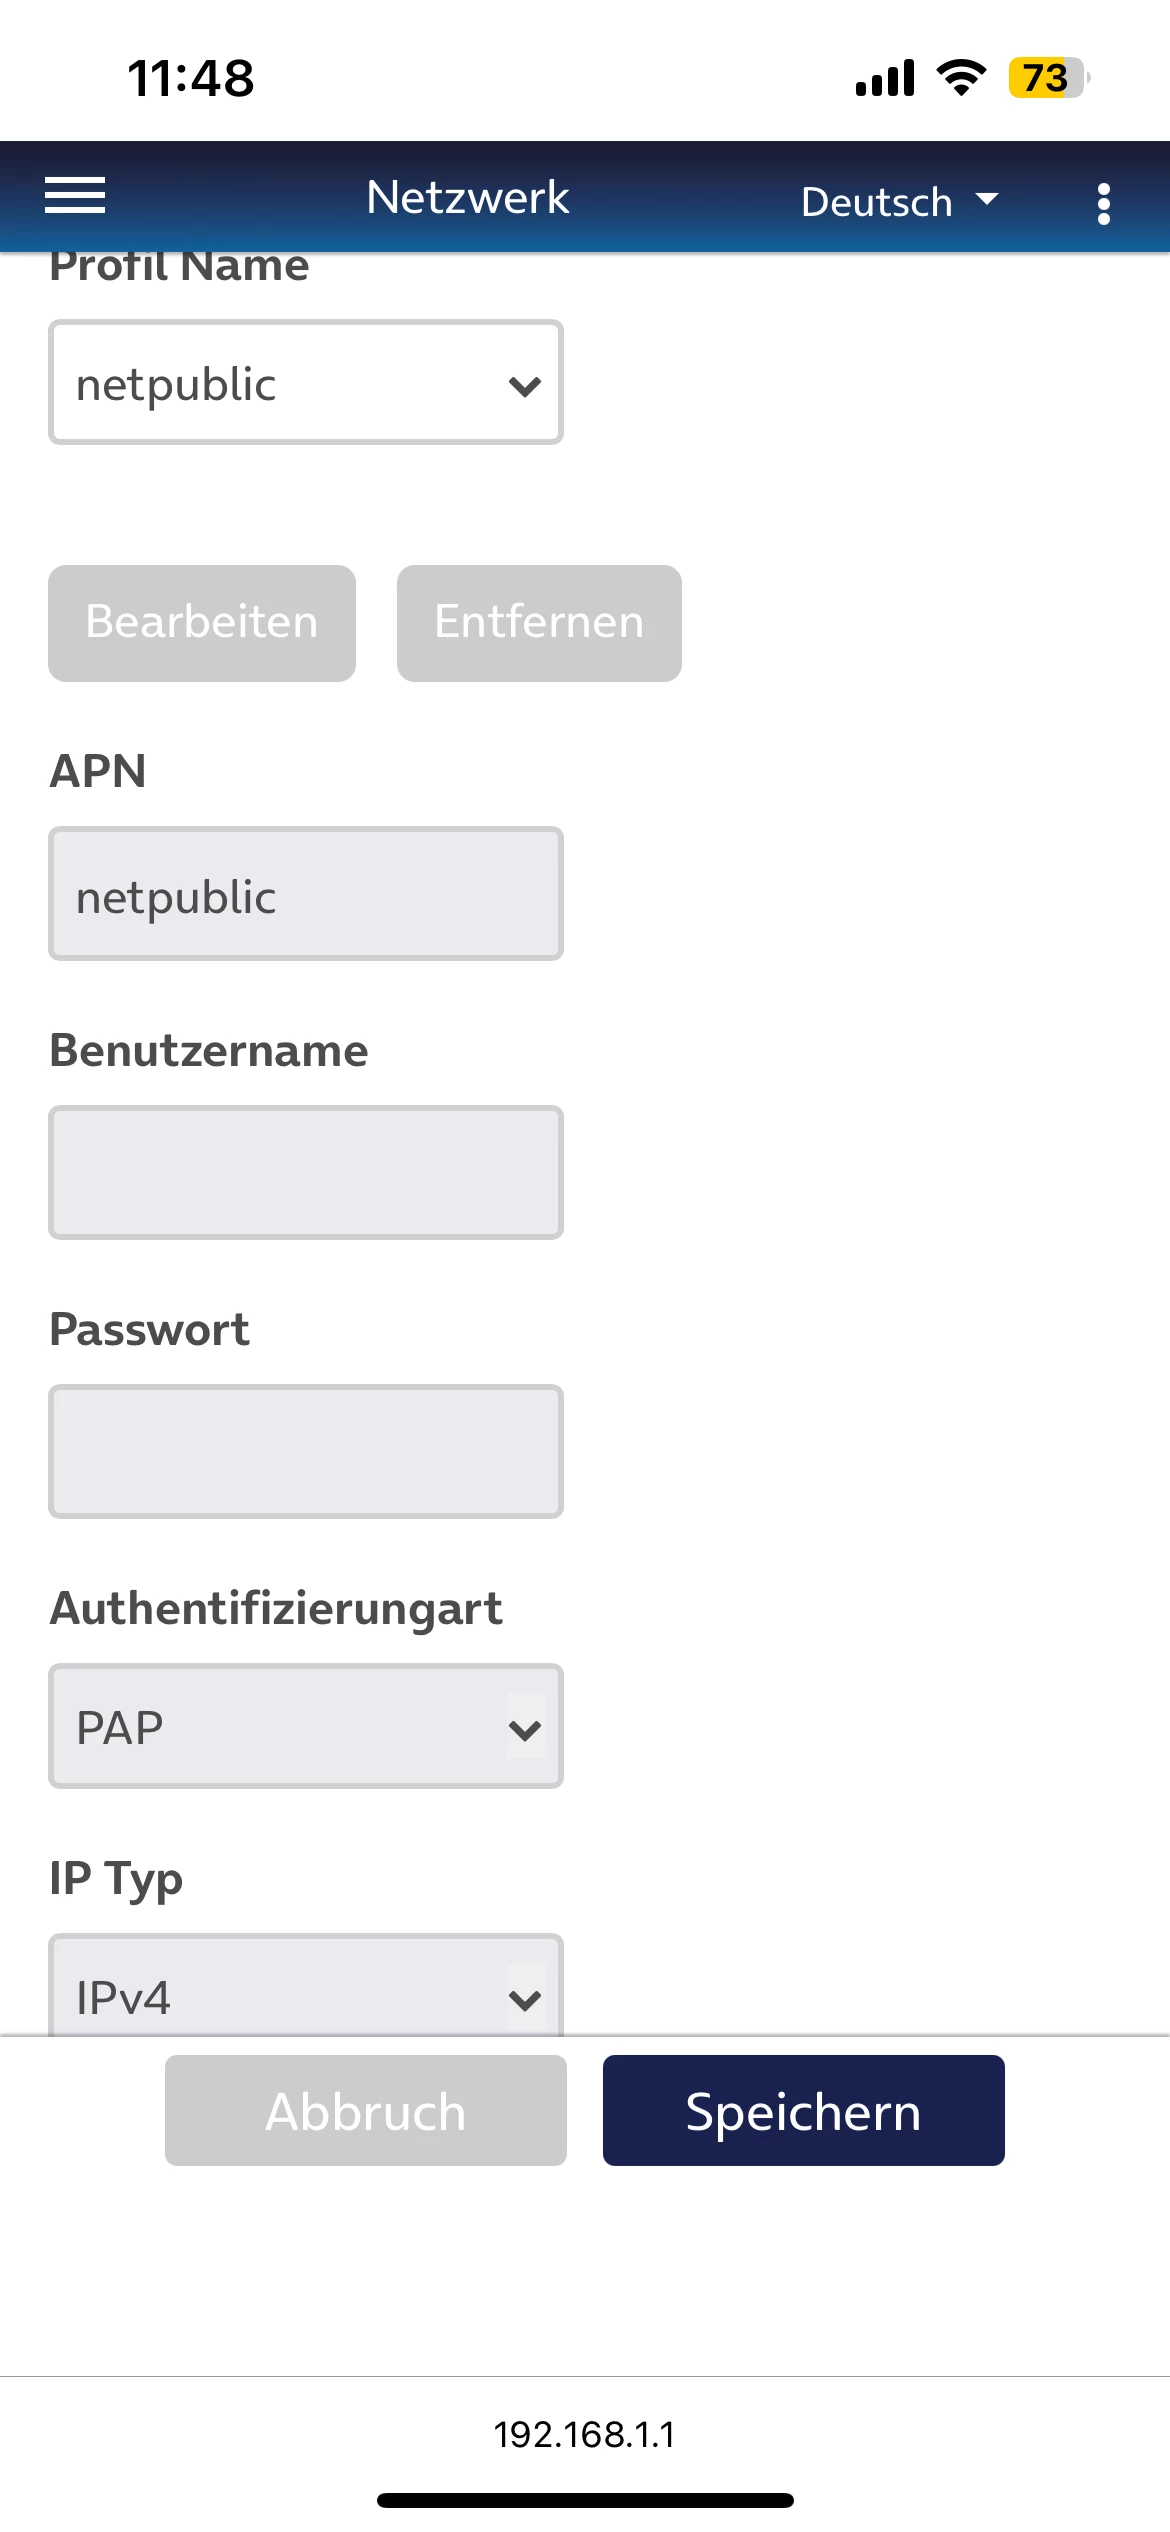Open the hamburger menu
The height and width of the screenshot is (2532, 1170).
(75, 196)
